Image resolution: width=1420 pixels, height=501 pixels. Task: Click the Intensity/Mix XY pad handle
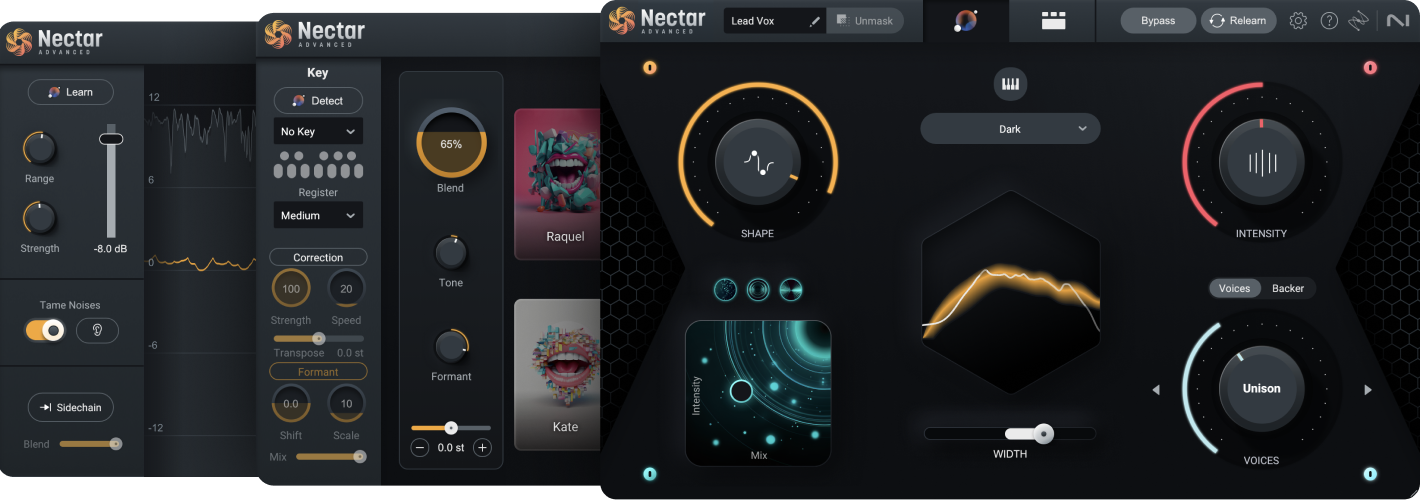741,390
